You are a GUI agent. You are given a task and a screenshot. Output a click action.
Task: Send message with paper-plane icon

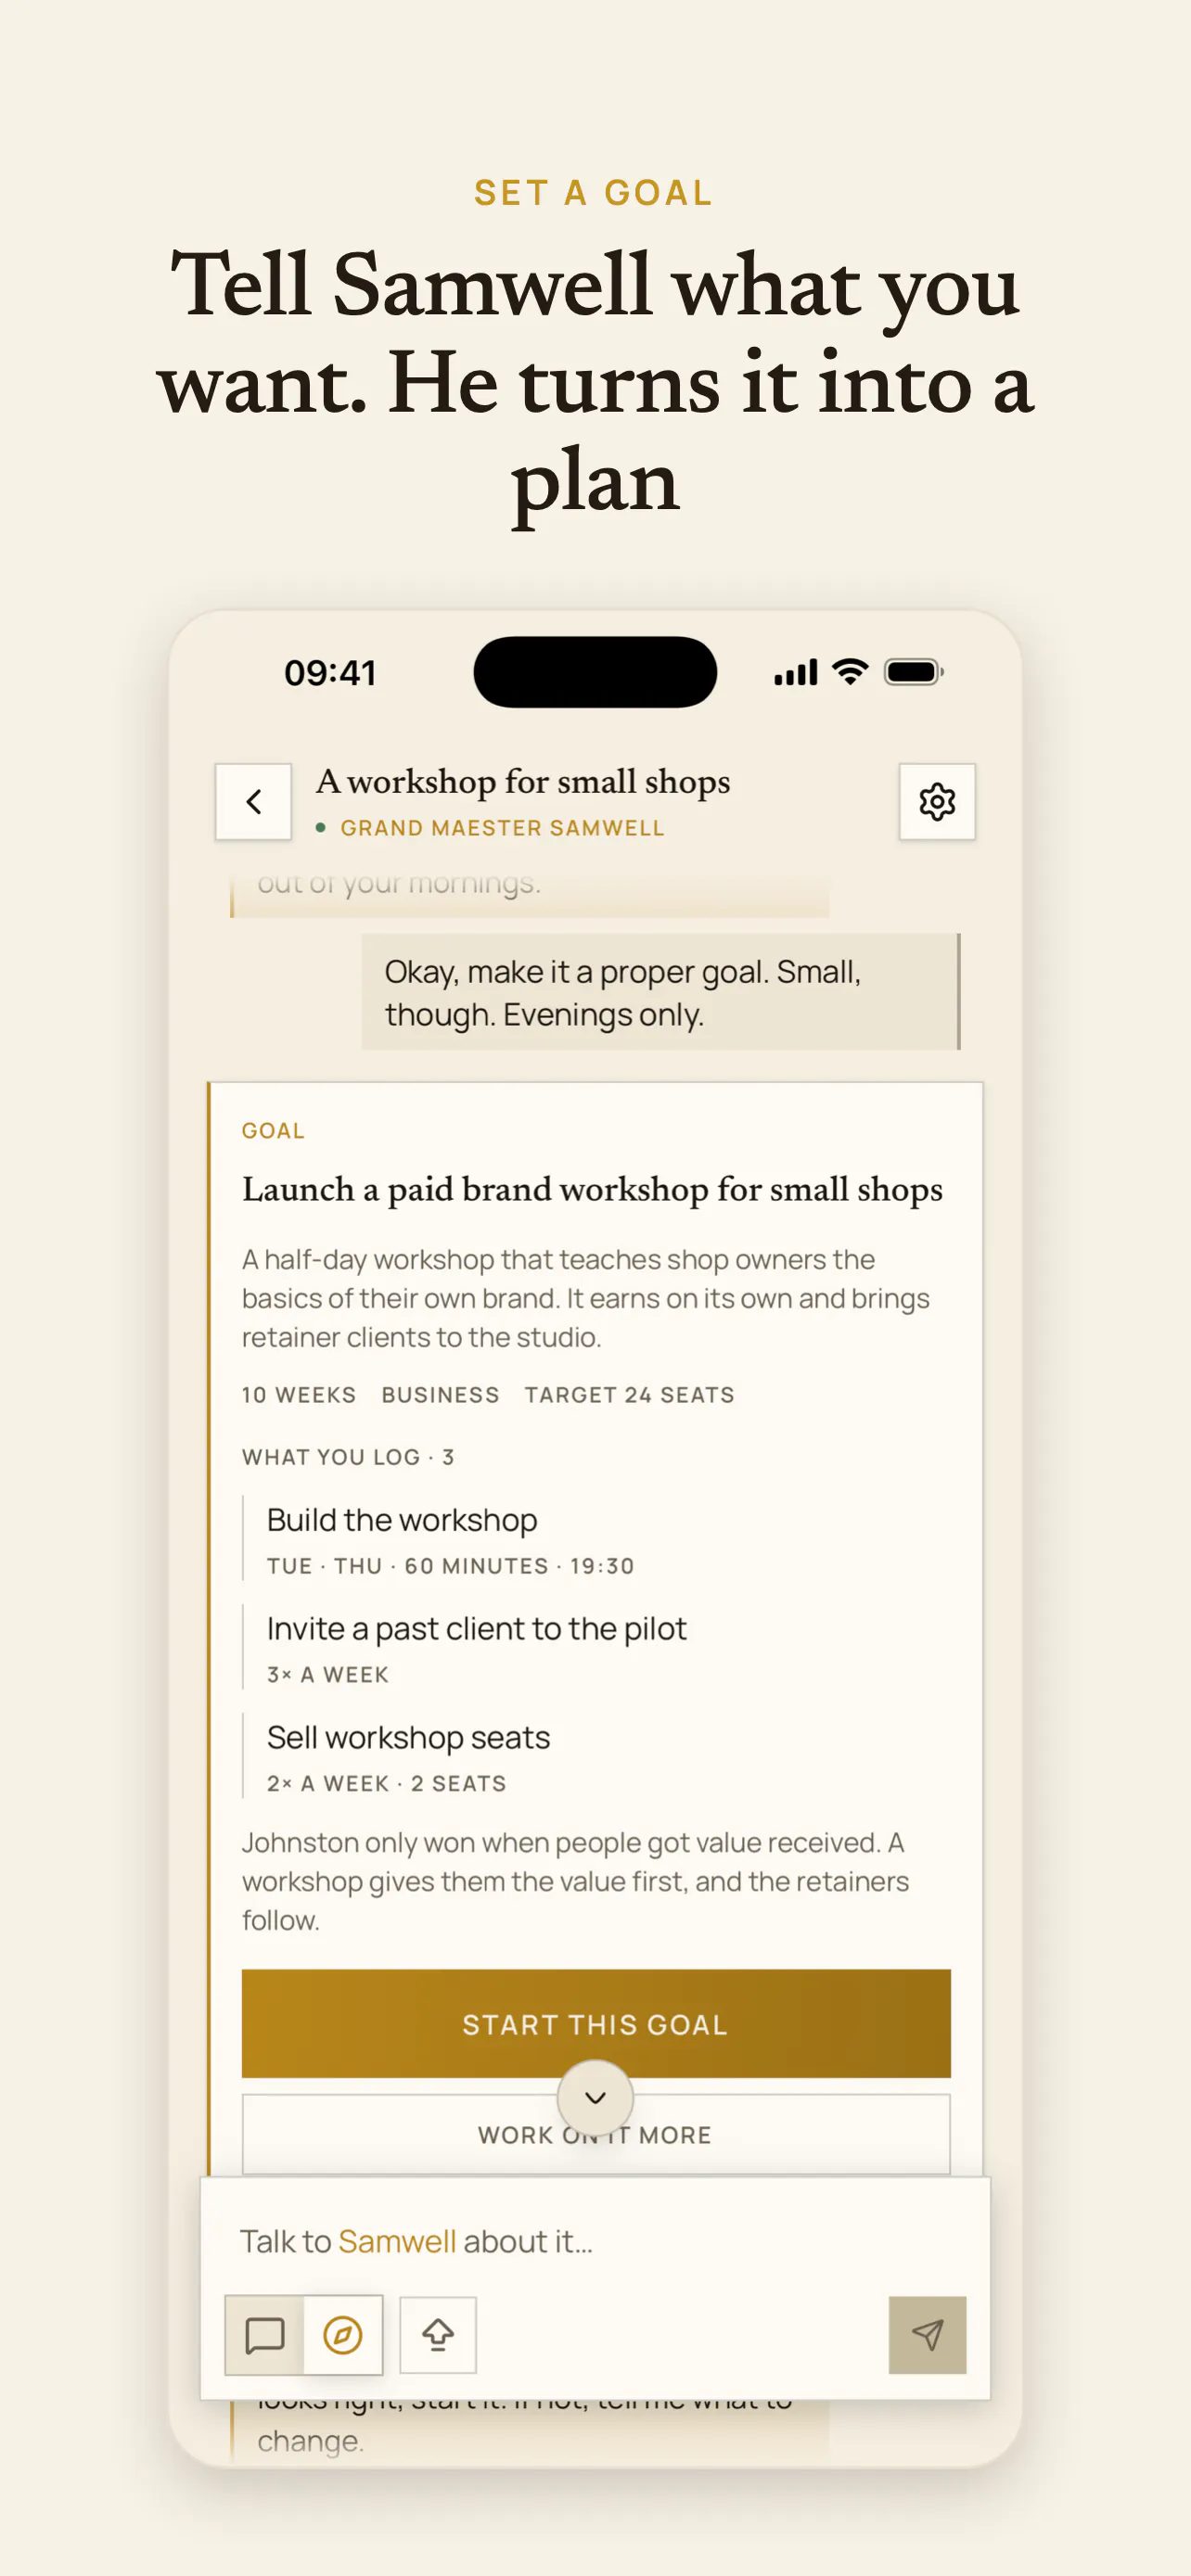pos(927,2335)
